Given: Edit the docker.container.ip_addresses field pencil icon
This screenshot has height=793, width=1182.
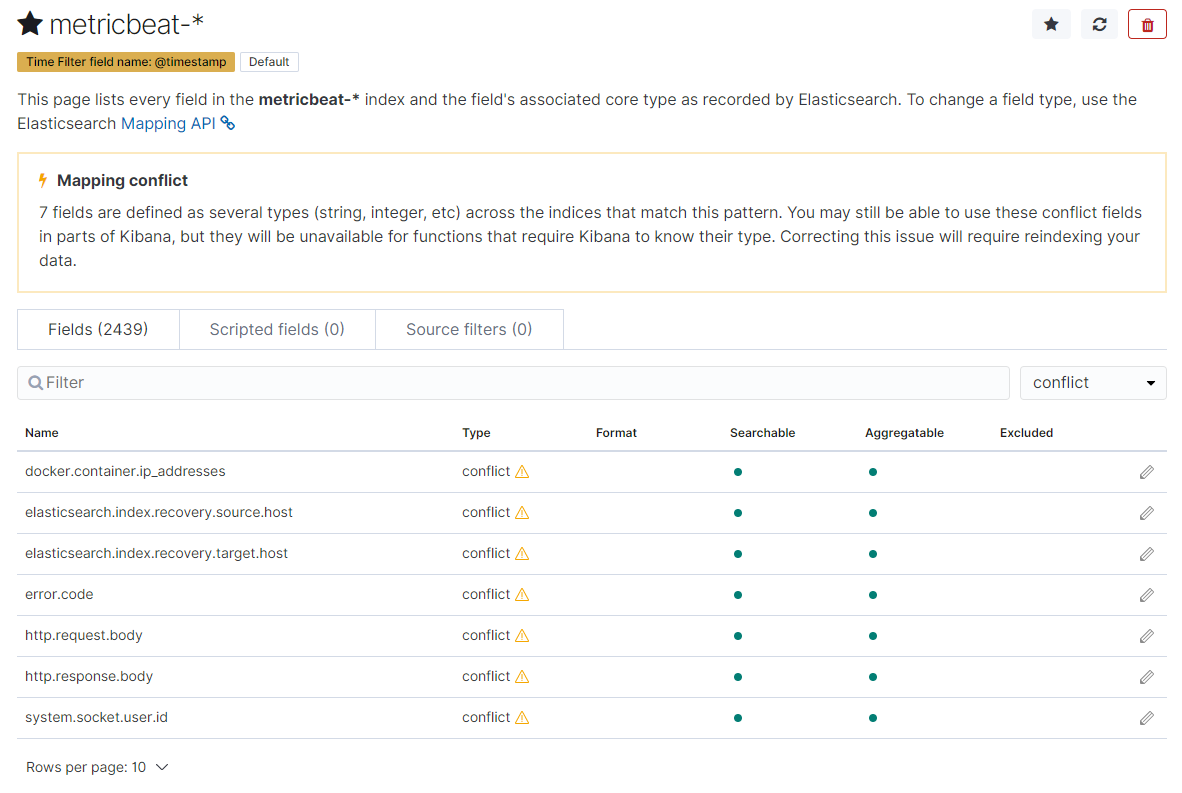Looking at the screenshot, I should (1146, 472).
